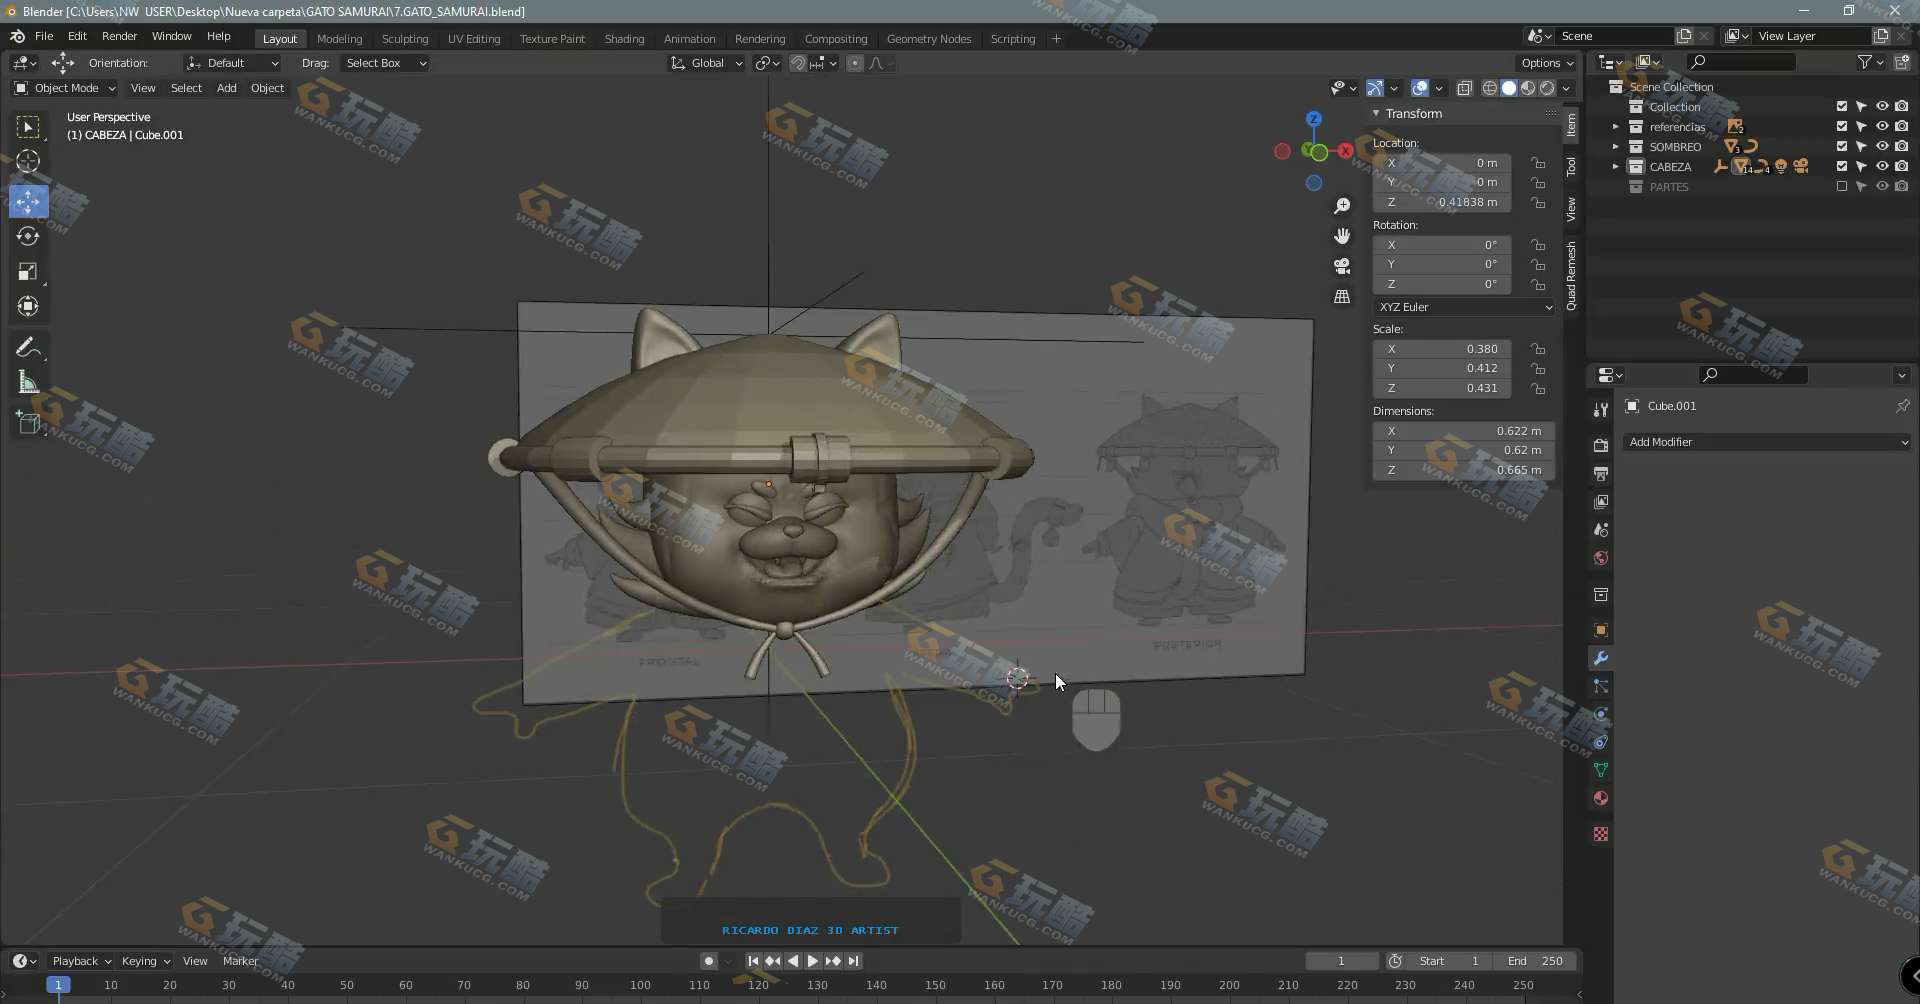Open the viewport Add menu

[227, 88]
